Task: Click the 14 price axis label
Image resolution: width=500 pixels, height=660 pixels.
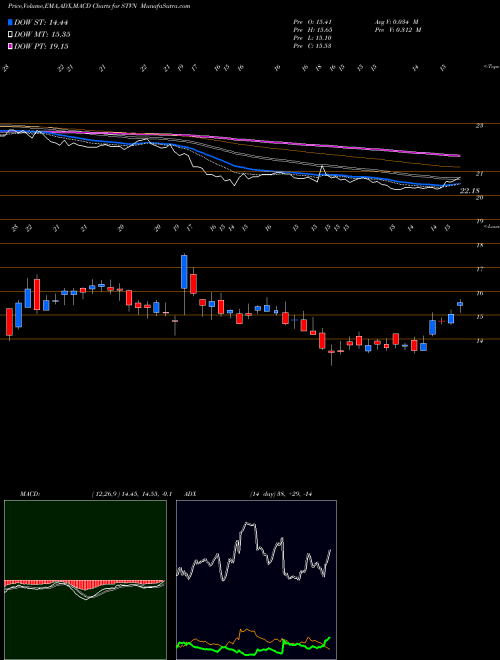Action: pos(479,341)
